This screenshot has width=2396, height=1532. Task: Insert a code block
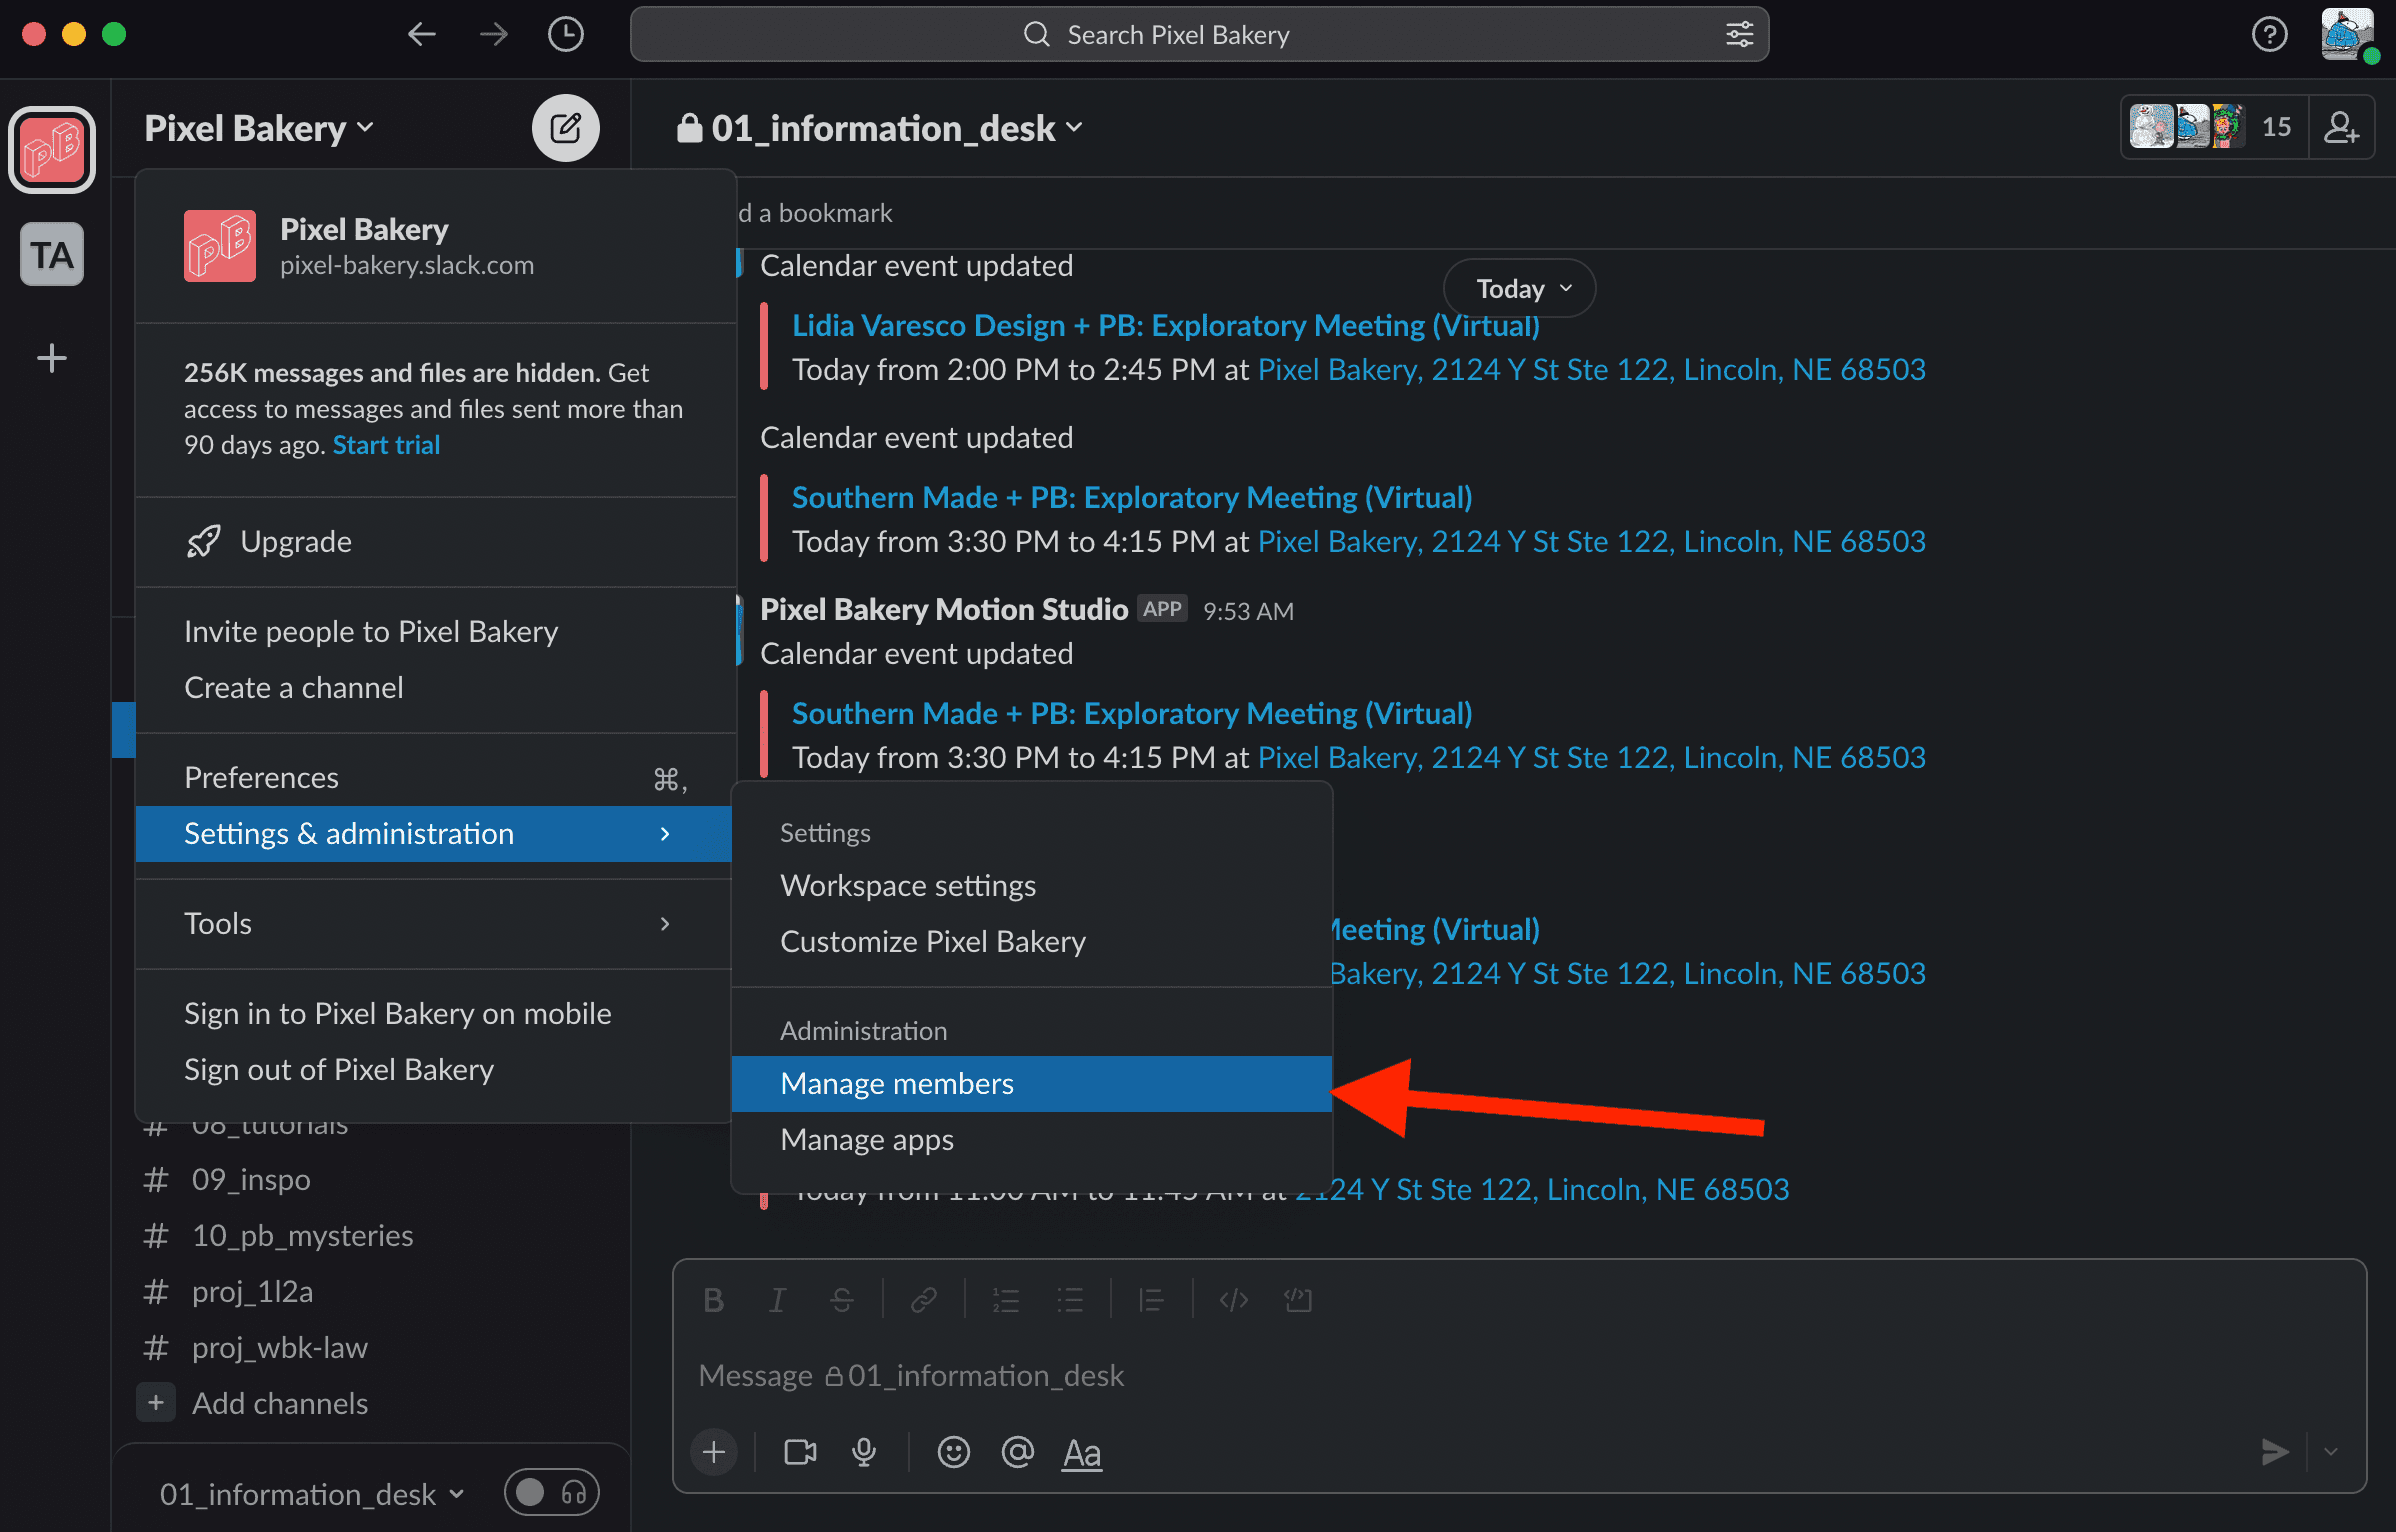coord(1298,1299)
